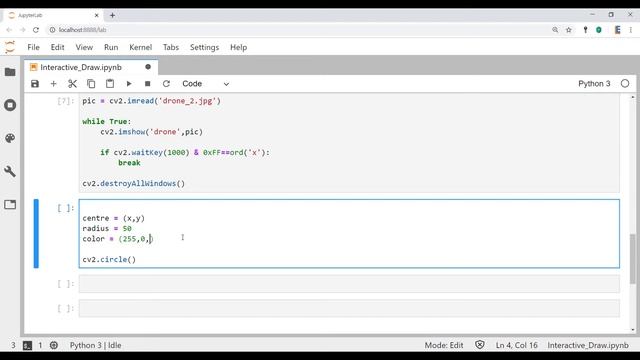Click Python 3 | Idle status text
640x360 pixels.
(x=96, y=345)
